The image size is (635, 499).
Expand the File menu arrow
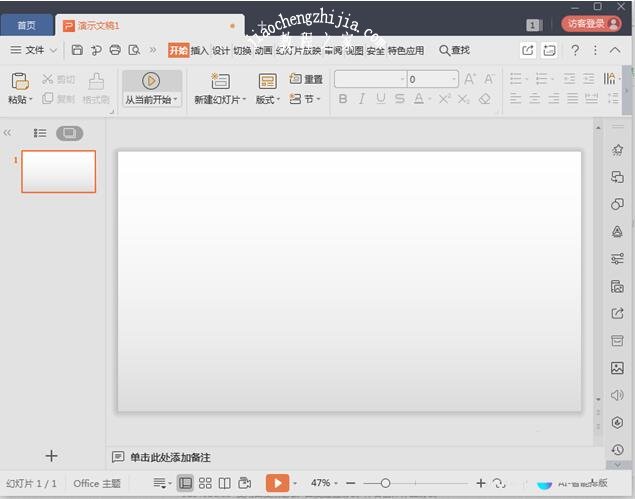pyautogui.click(x=53, y=50)
